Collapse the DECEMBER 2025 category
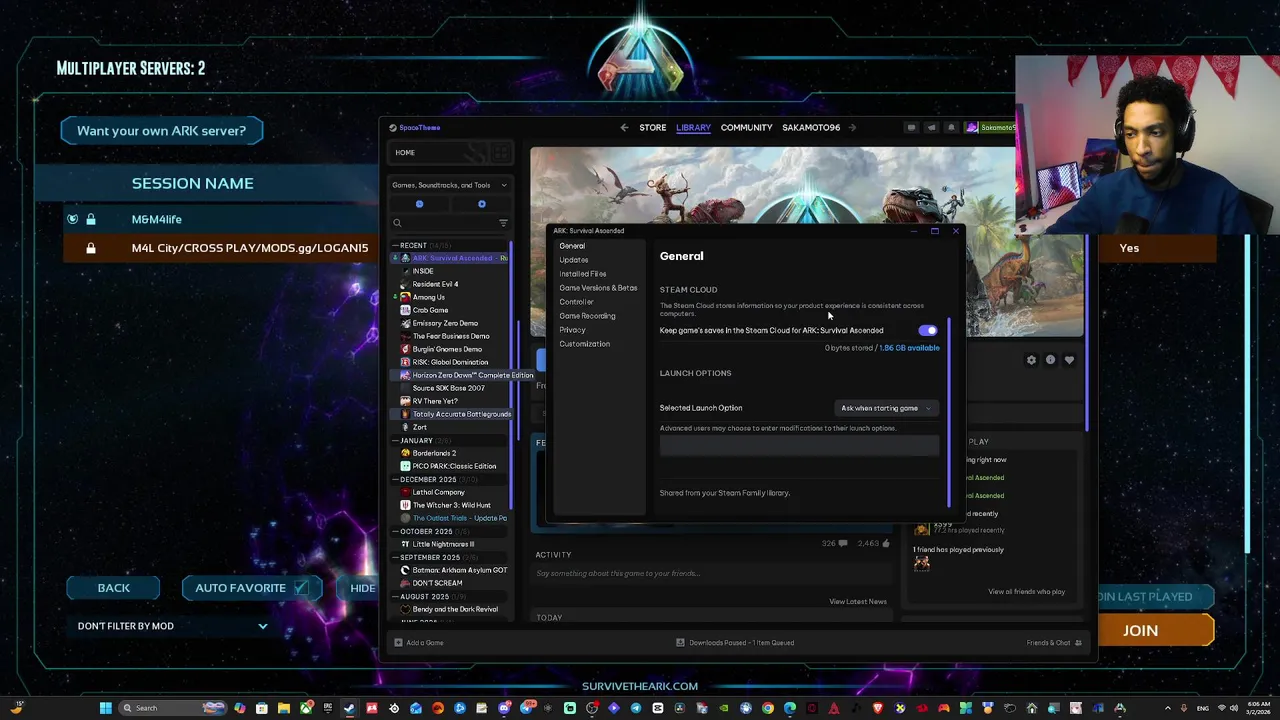This screenshot has height=720, width=1280. [x=395, y=479]
